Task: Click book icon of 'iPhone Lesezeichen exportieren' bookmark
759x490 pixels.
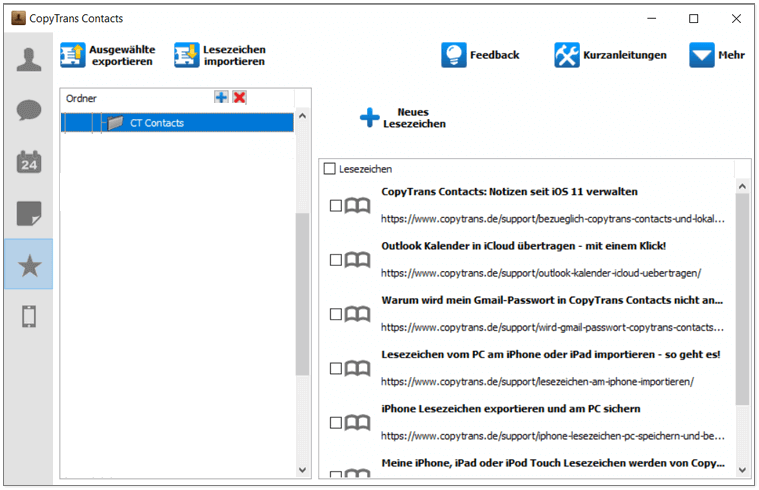Action: pyautogui.click(x=357, y=423)
